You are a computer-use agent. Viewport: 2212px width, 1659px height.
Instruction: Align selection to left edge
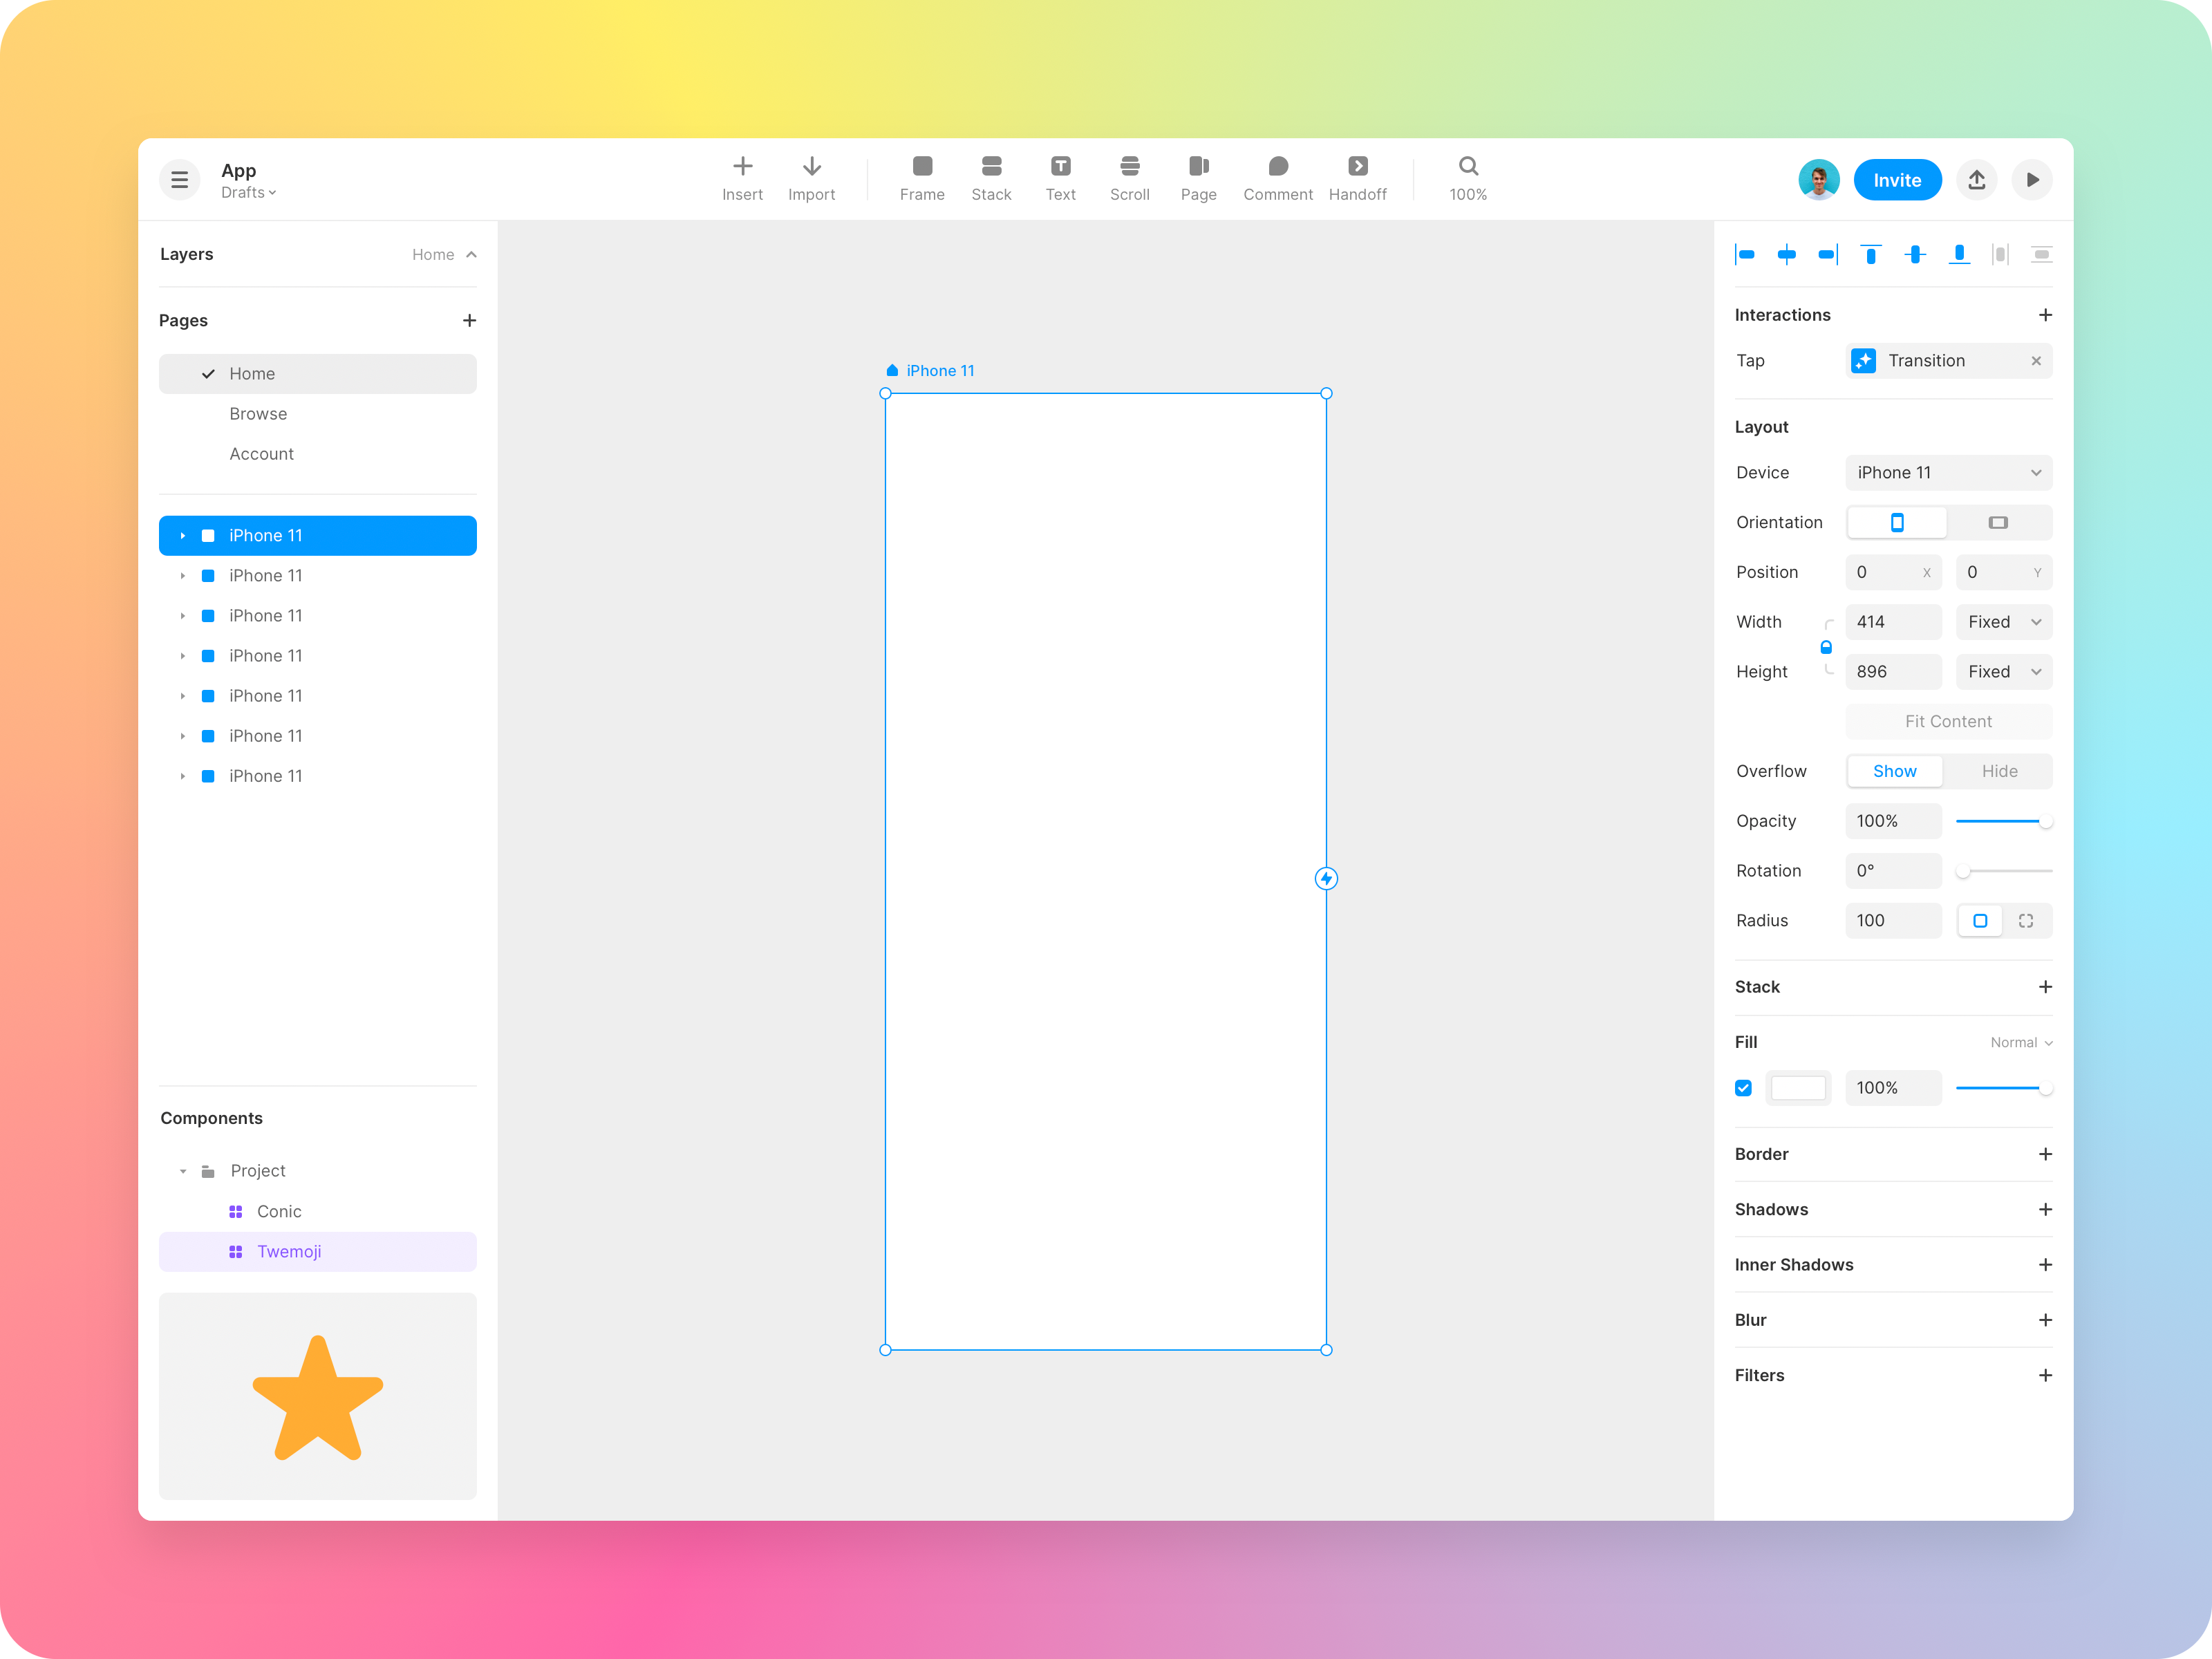(x=1745, y=255)
